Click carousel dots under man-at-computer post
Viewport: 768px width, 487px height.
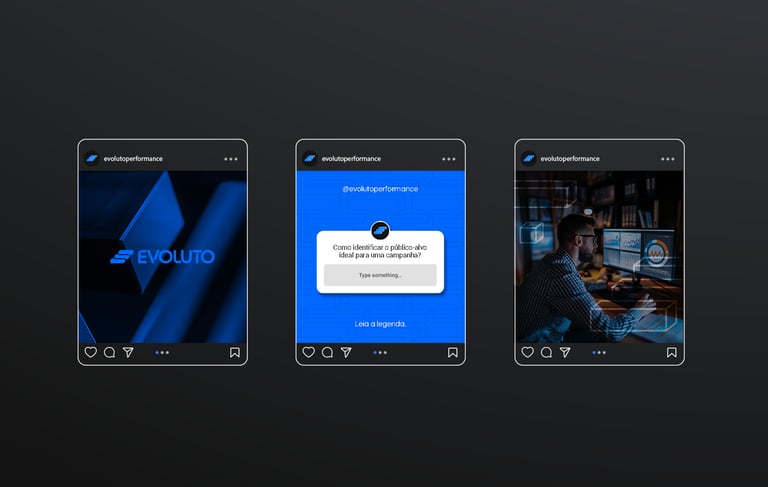click(599, 352)
